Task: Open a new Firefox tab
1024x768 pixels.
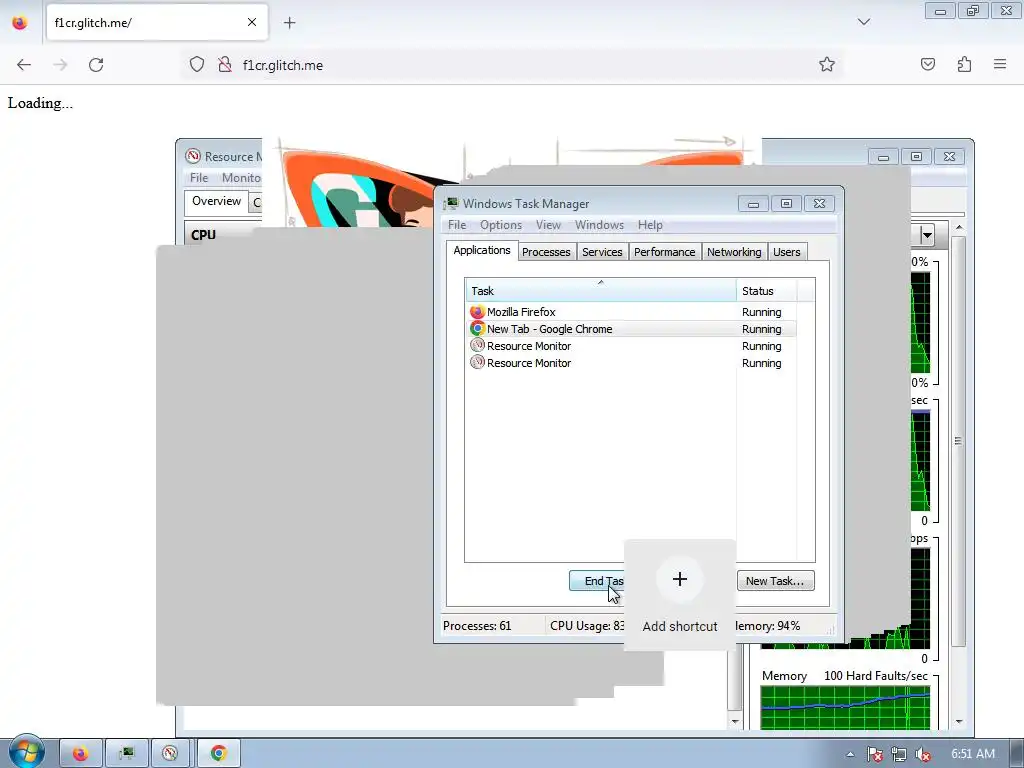Action: click(x=289, y=23)
